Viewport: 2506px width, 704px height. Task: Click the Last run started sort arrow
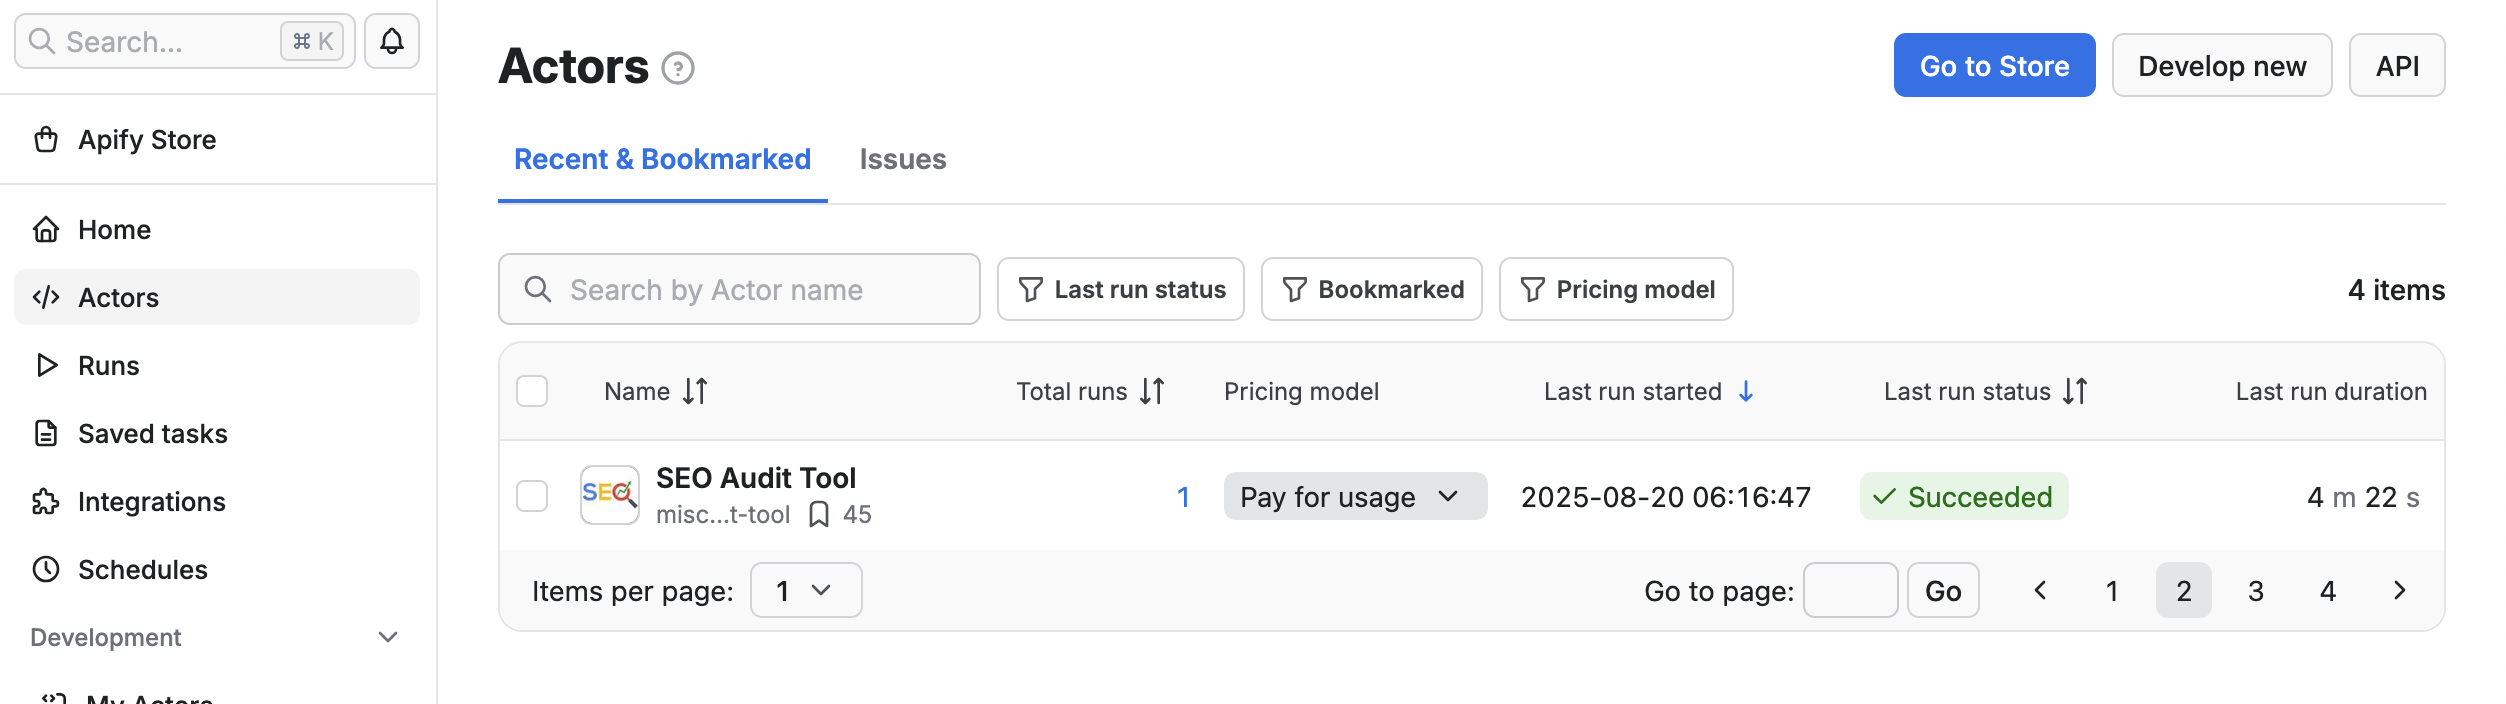click(1746, 391)
